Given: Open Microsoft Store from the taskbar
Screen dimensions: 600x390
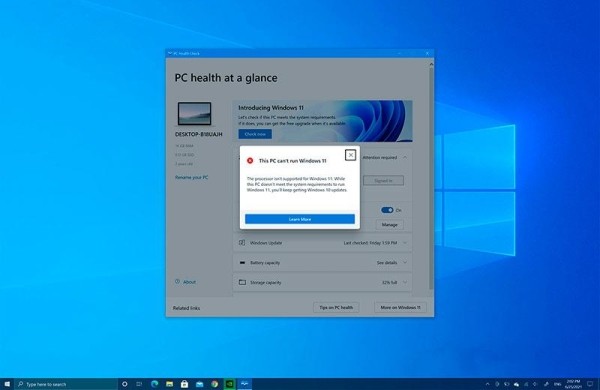Looking at the screenshot, I should 184,384.
